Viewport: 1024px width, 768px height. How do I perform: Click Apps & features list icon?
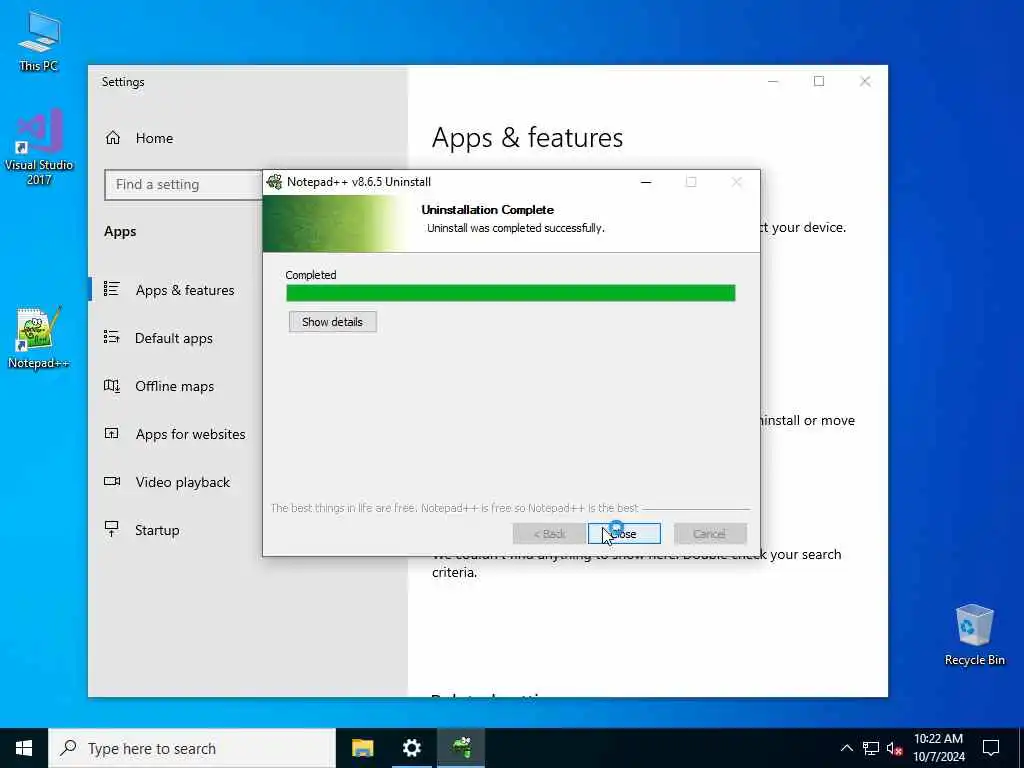click(x=112, y=289)
